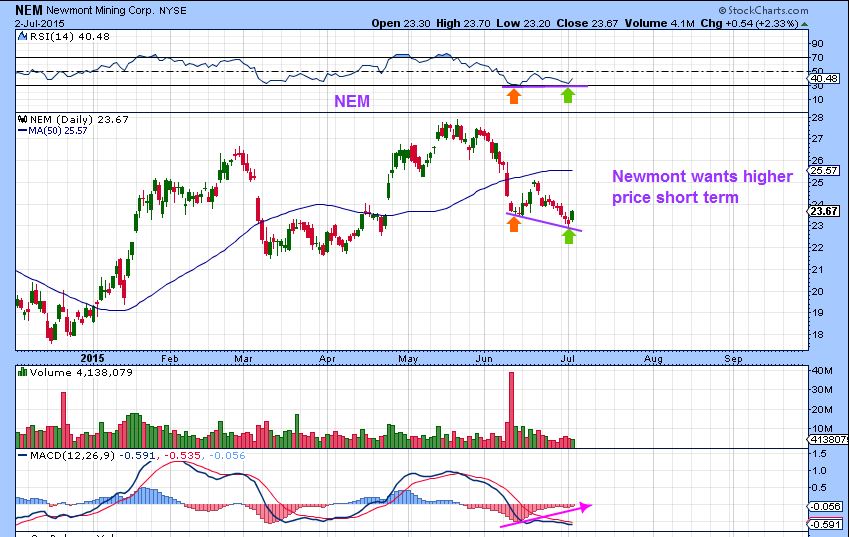849x537 pixels.
Task: Click the Volume 4,138,079 panel label
Action: (81, 372)
